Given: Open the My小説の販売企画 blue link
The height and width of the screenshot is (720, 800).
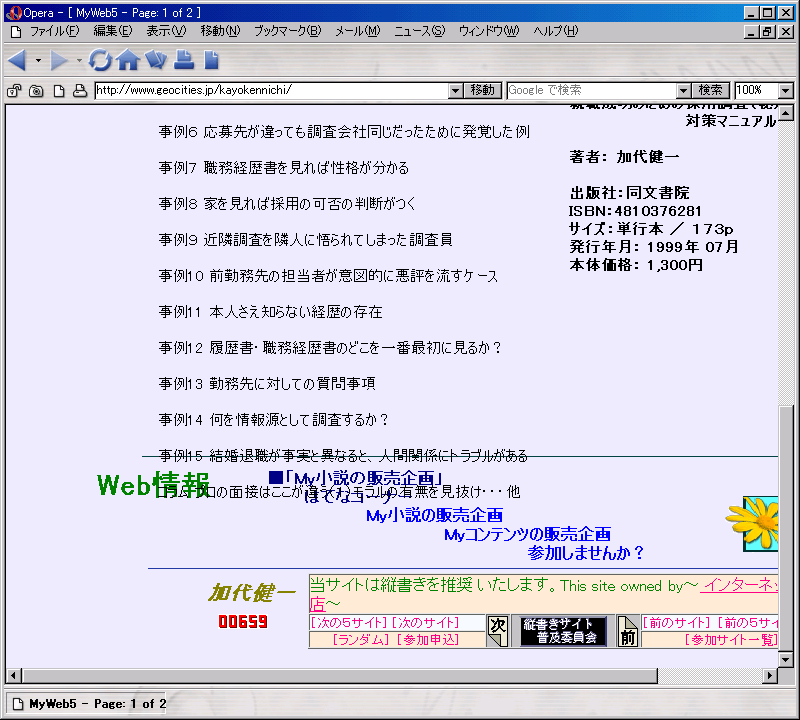Looking at the screenshot, I should (435, 515).
